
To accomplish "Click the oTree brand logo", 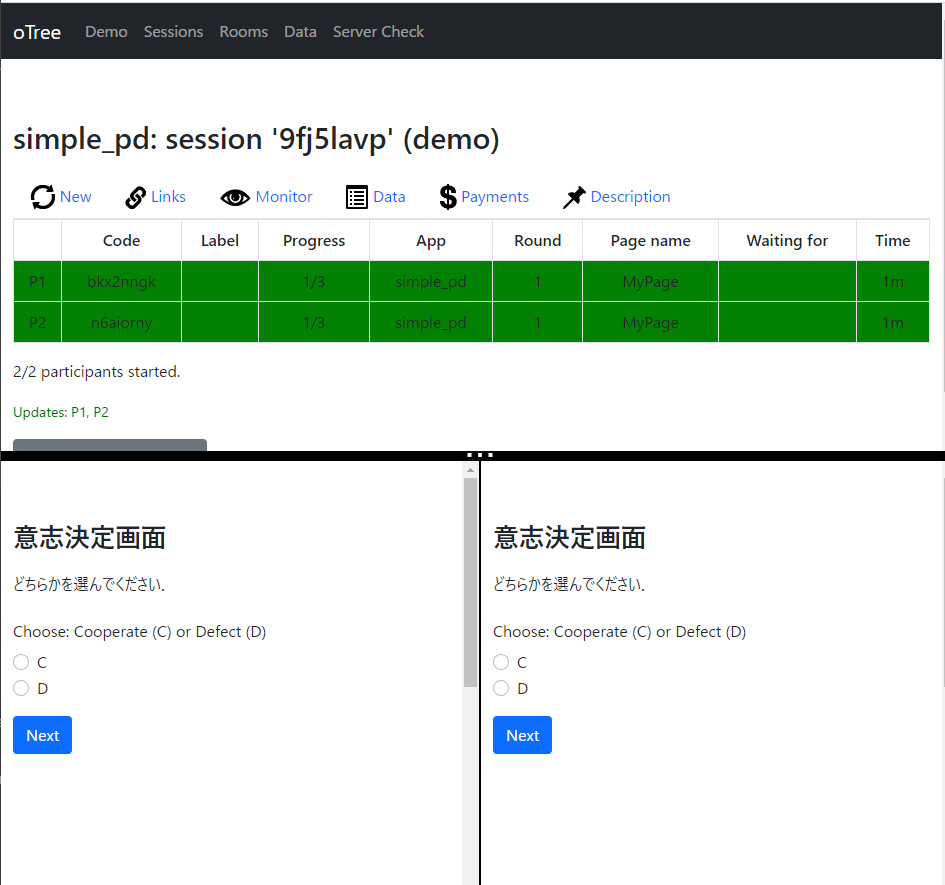I will [x=37, y=32].
